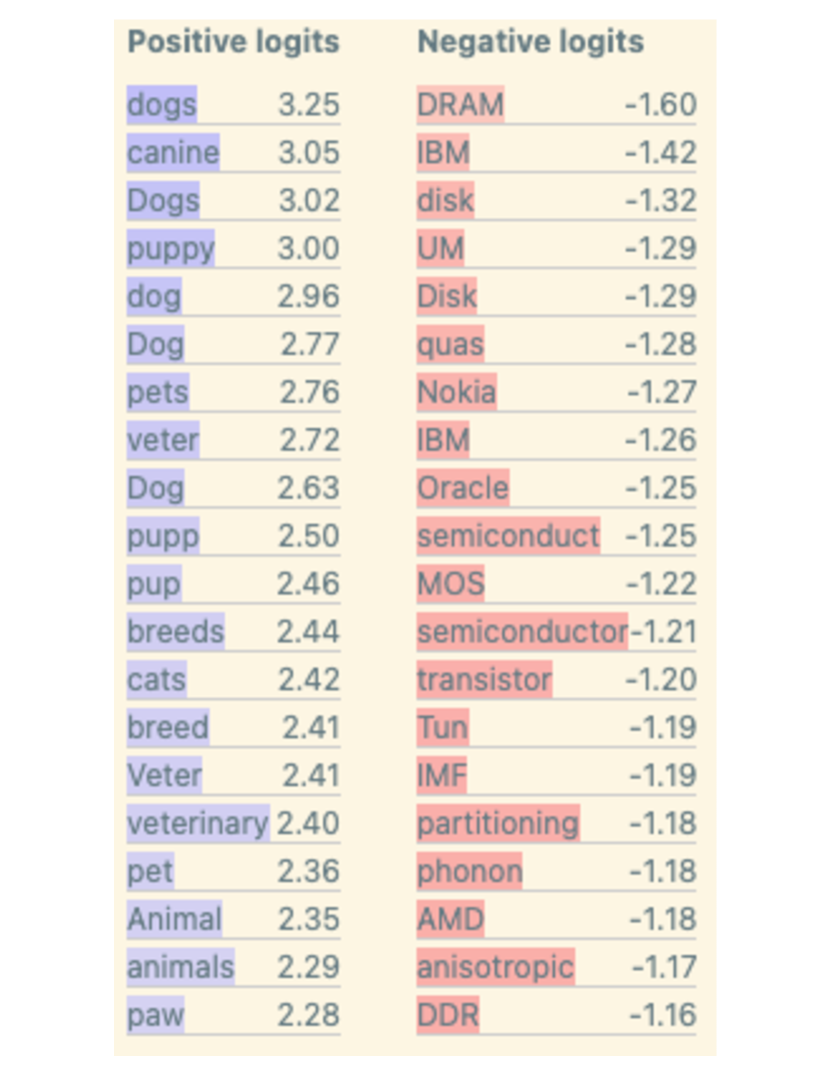The image size is (830, 1075).
Task: Select the 'DRAM' negative token
Action: 460,105
